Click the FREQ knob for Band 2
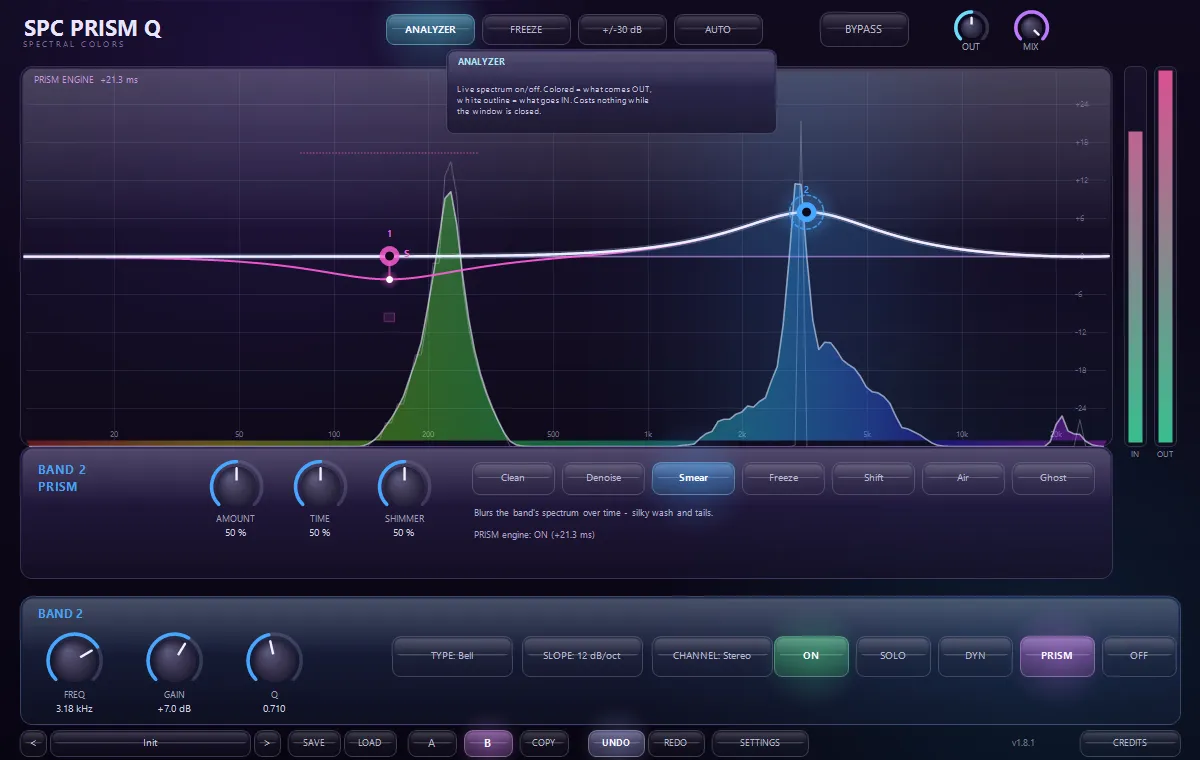The image size is (1200, 760). click(74, 660)
